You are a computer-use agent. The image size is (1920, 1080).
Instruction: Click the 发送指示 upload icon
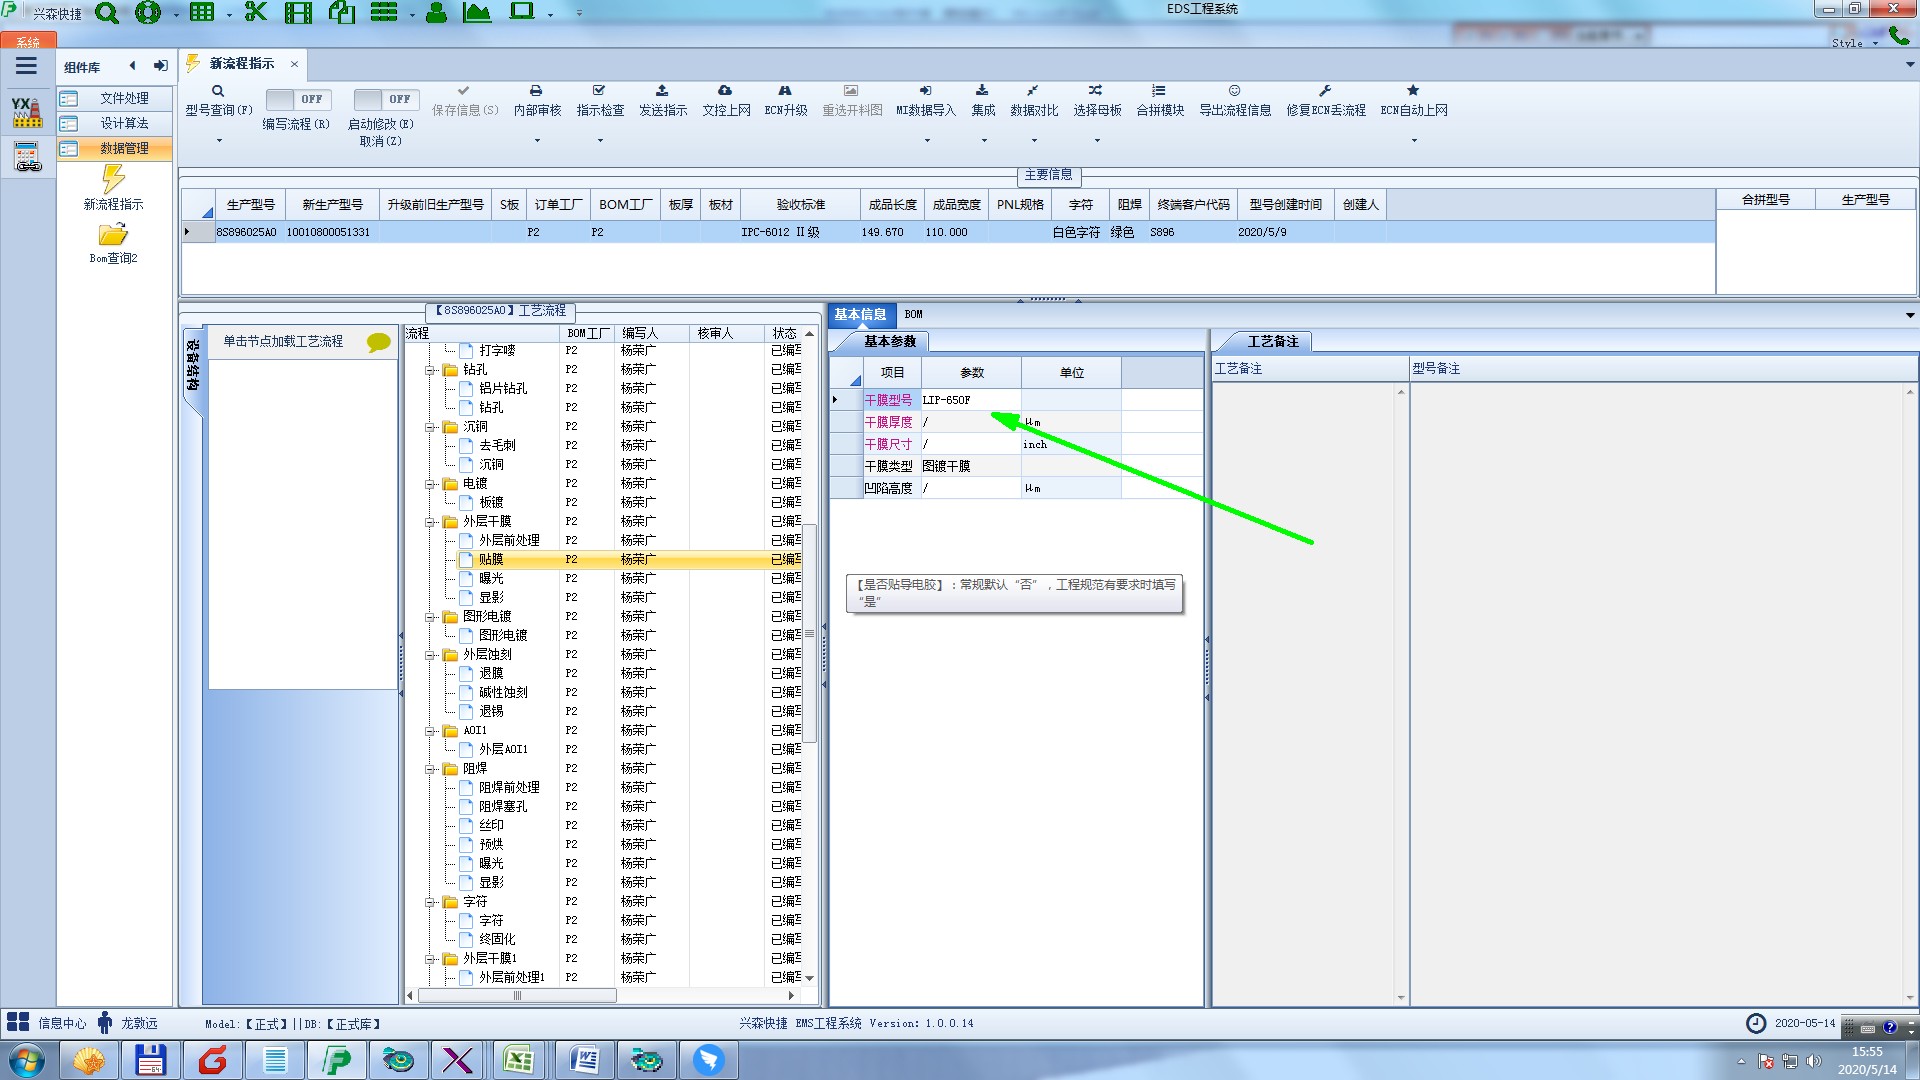click(662, 91)
